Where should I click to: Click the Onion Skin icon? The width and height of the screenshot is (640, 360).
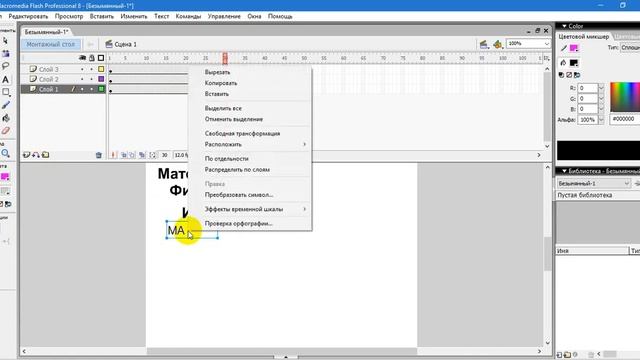click(124, 155)
